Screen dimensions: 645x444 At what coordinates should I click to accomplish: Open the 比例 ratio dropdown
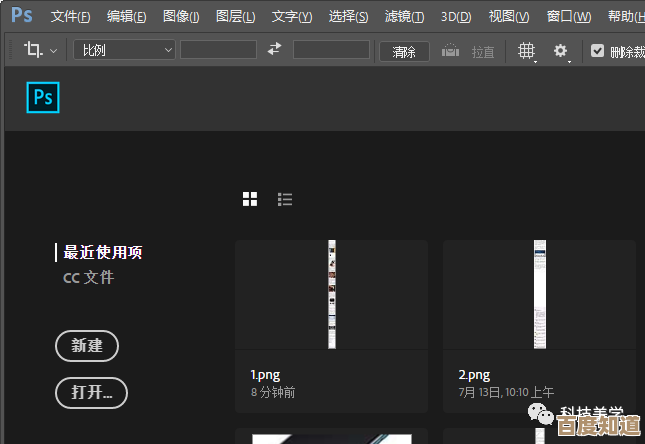(124, 50)
